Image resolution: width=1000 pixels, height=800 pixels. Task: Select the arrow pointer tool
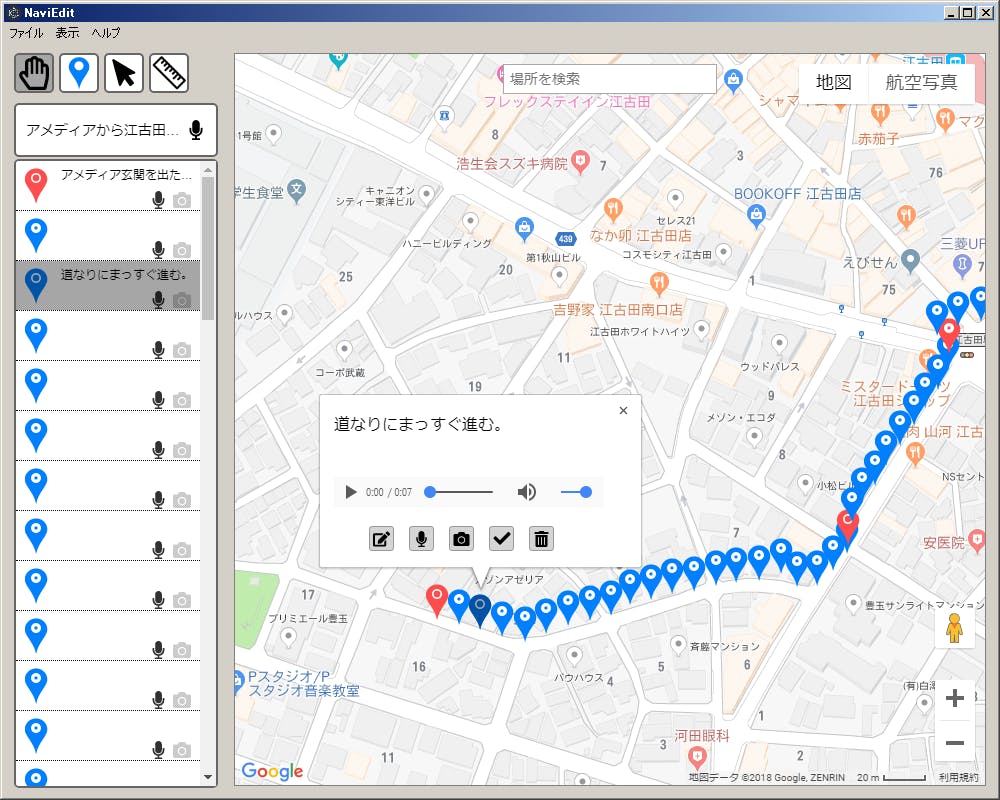click(x=124, y=73)
